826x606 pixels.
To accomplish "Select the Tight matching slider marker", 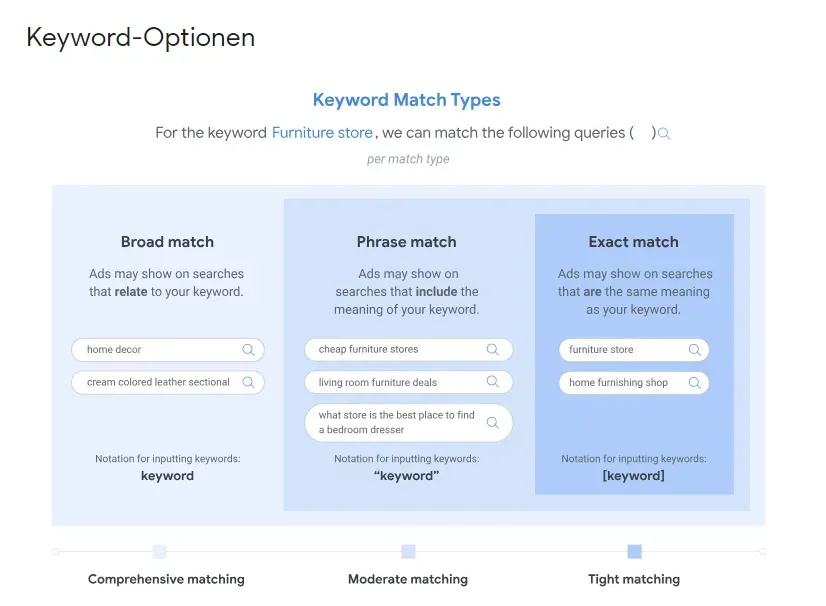I will [635, 552].
